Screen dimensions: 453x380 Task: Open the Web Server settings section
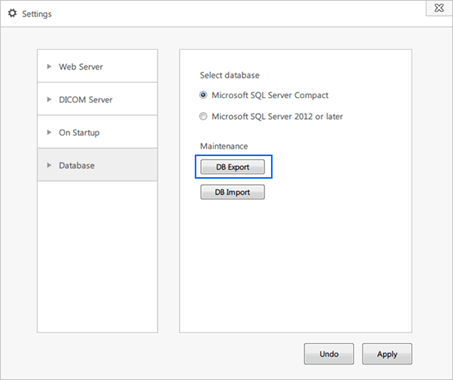81,67
